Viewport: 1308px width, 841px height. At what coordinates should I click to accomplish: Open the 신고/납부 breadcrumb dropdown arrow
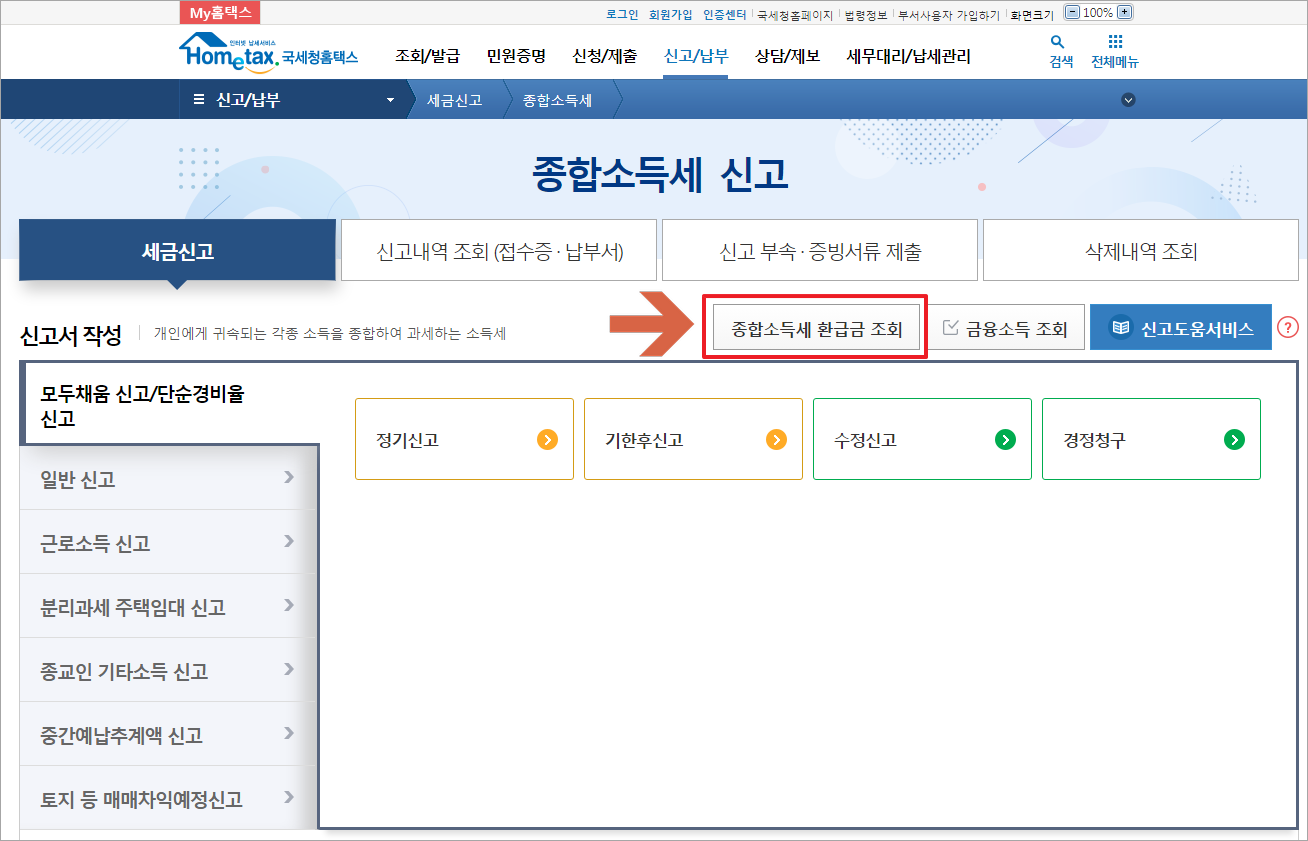pos(389,99)
